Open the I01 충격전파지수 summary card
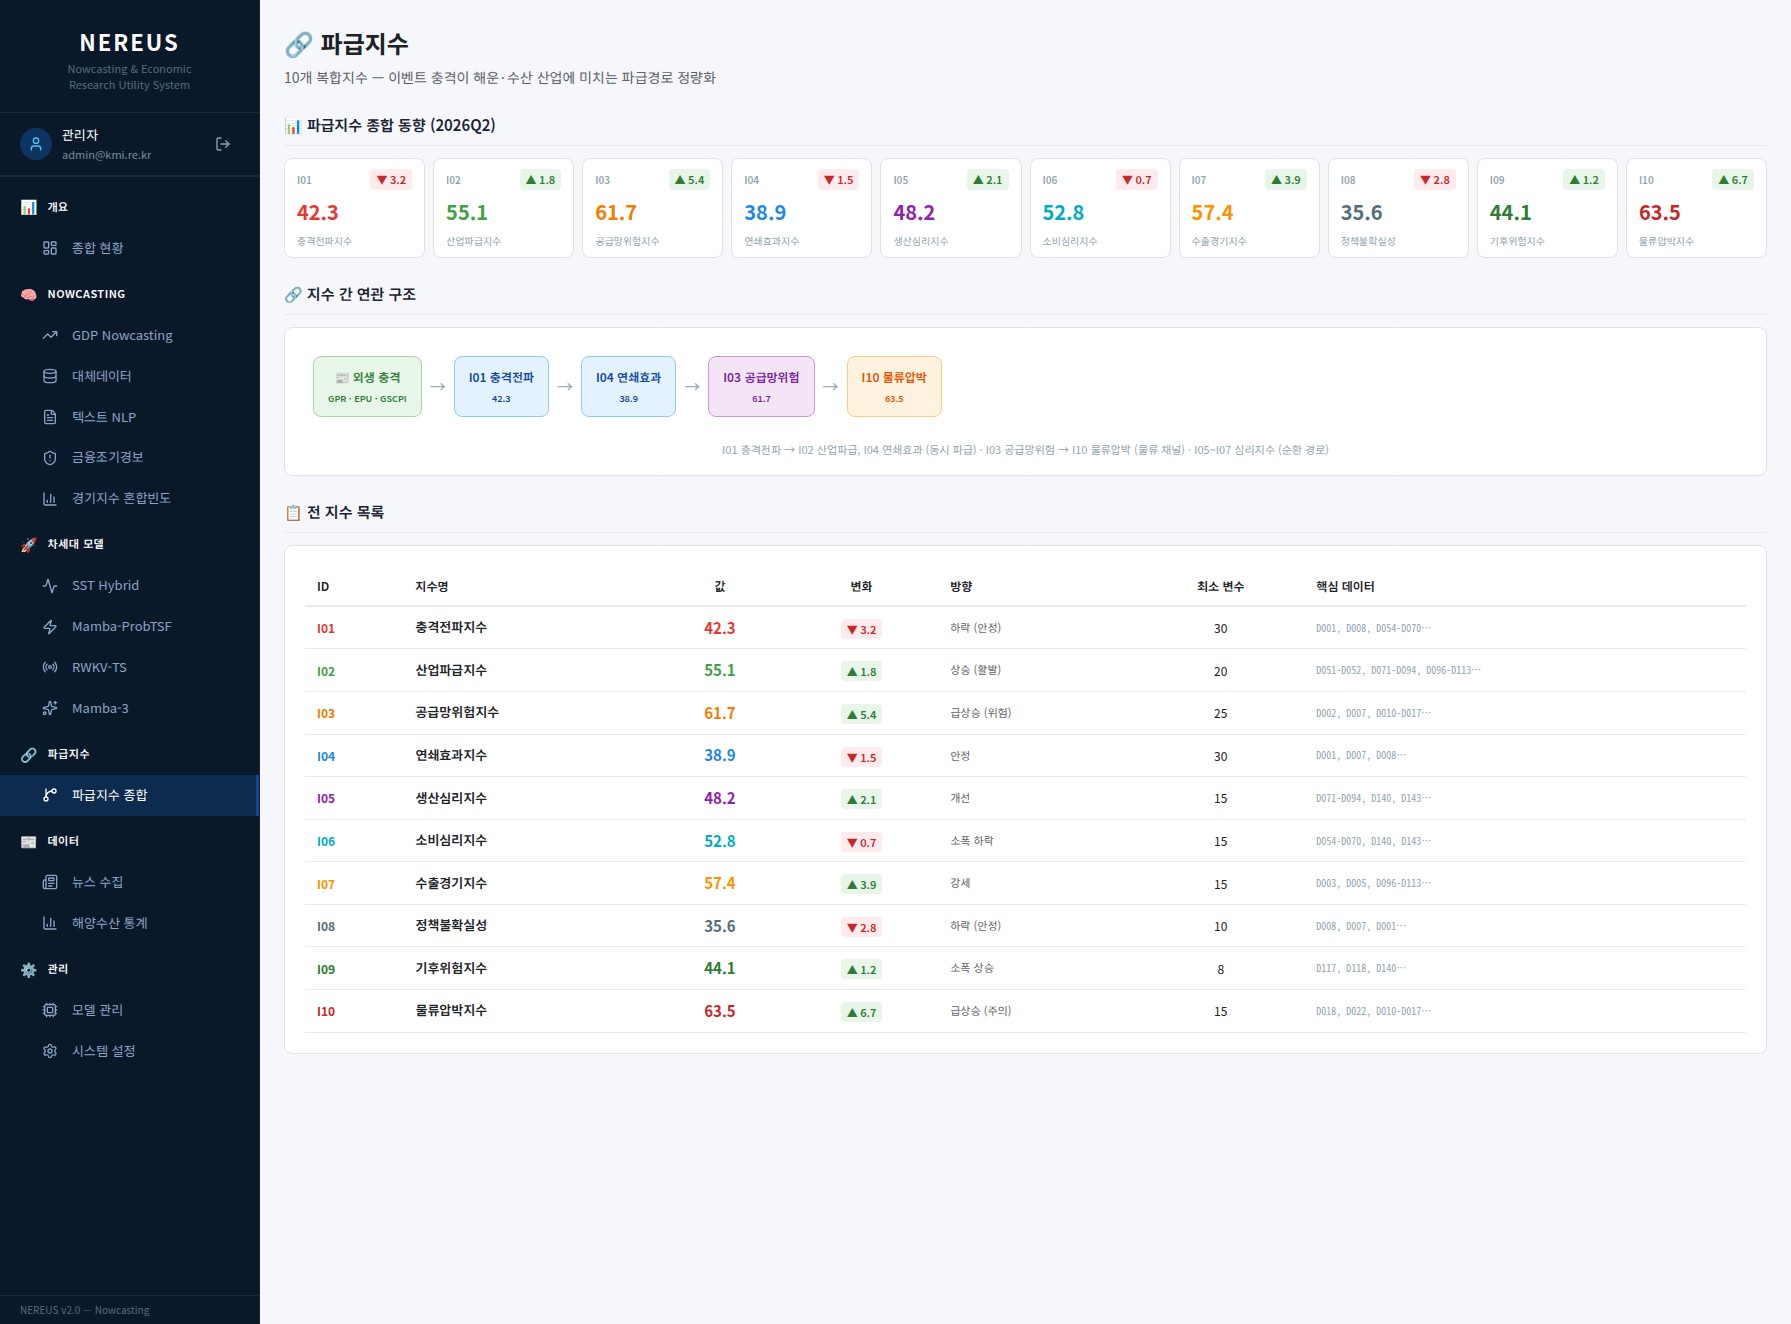Image resolution: width=1791 pixels, height=1324 pixels. pos(354,208)
